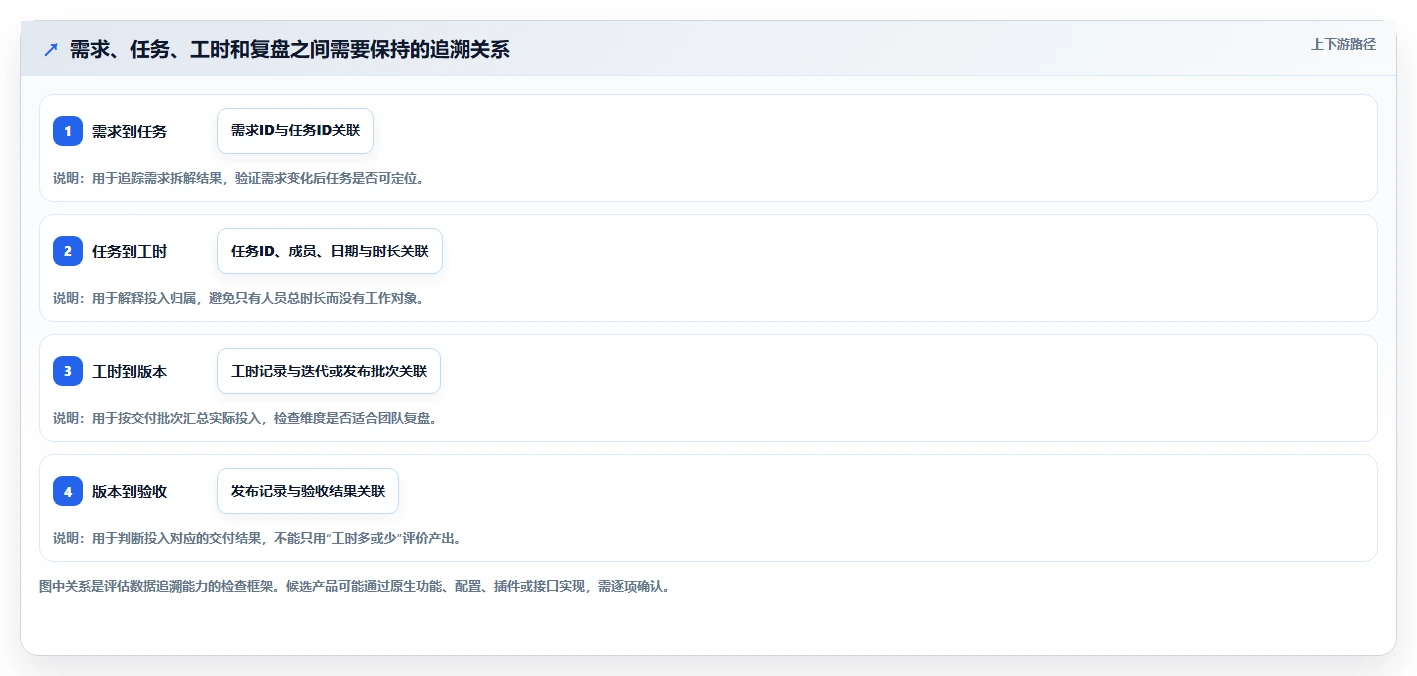This screenshot has width=1417, height=676.
Task: Click the step 4 number badge
Action: [68, 491]
